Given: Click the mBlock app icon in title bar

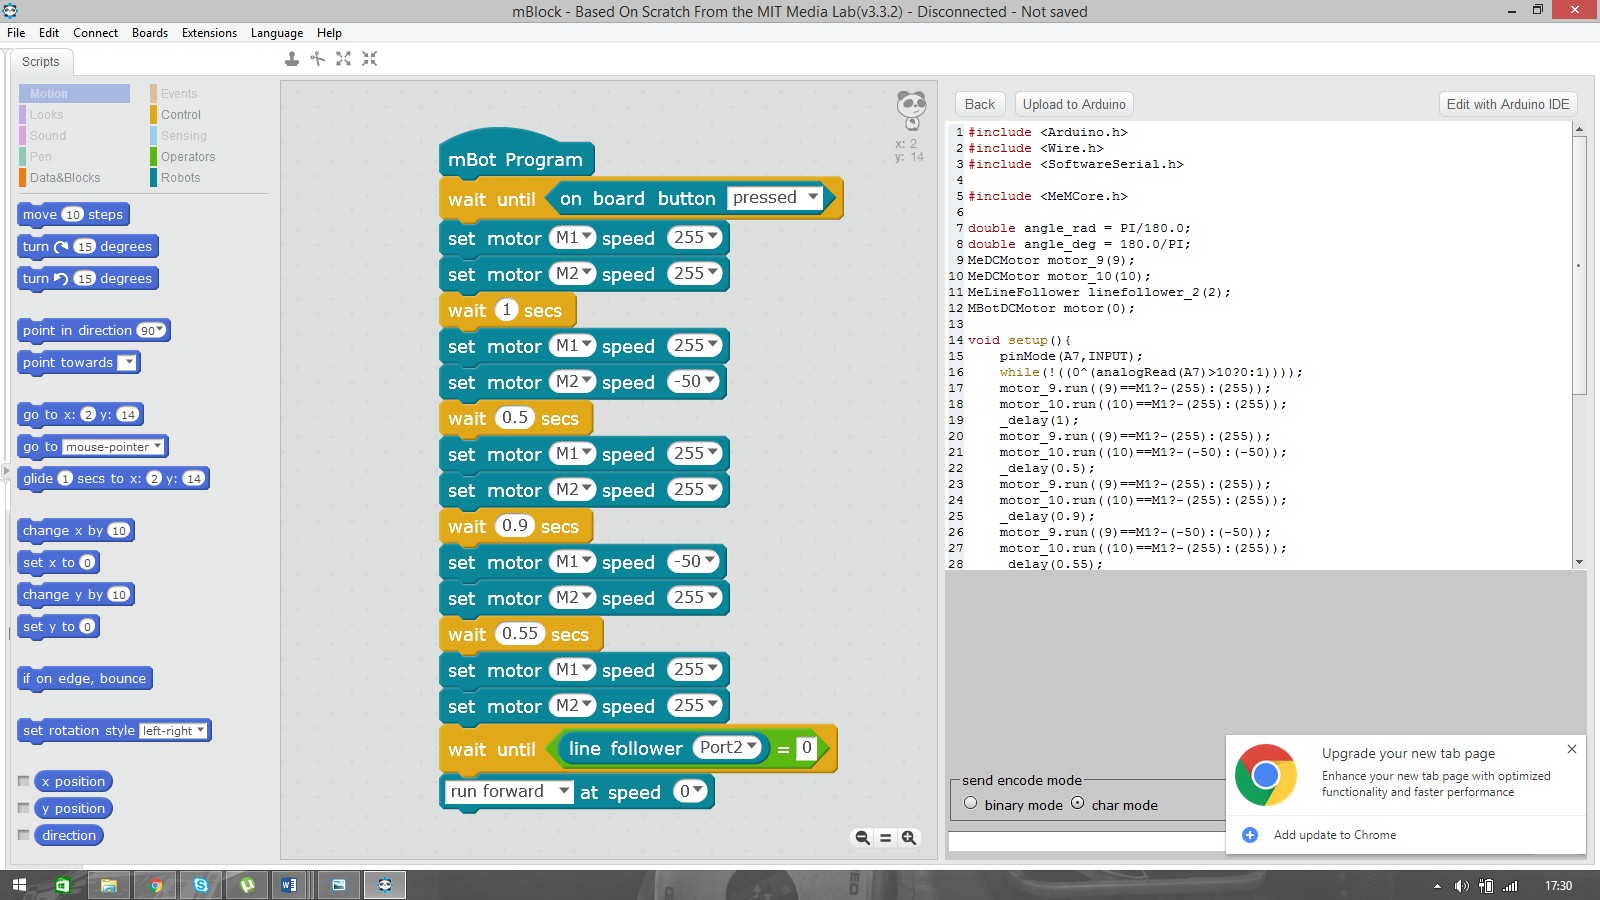Looking at the screenshot, I should [x=10, y=11].
